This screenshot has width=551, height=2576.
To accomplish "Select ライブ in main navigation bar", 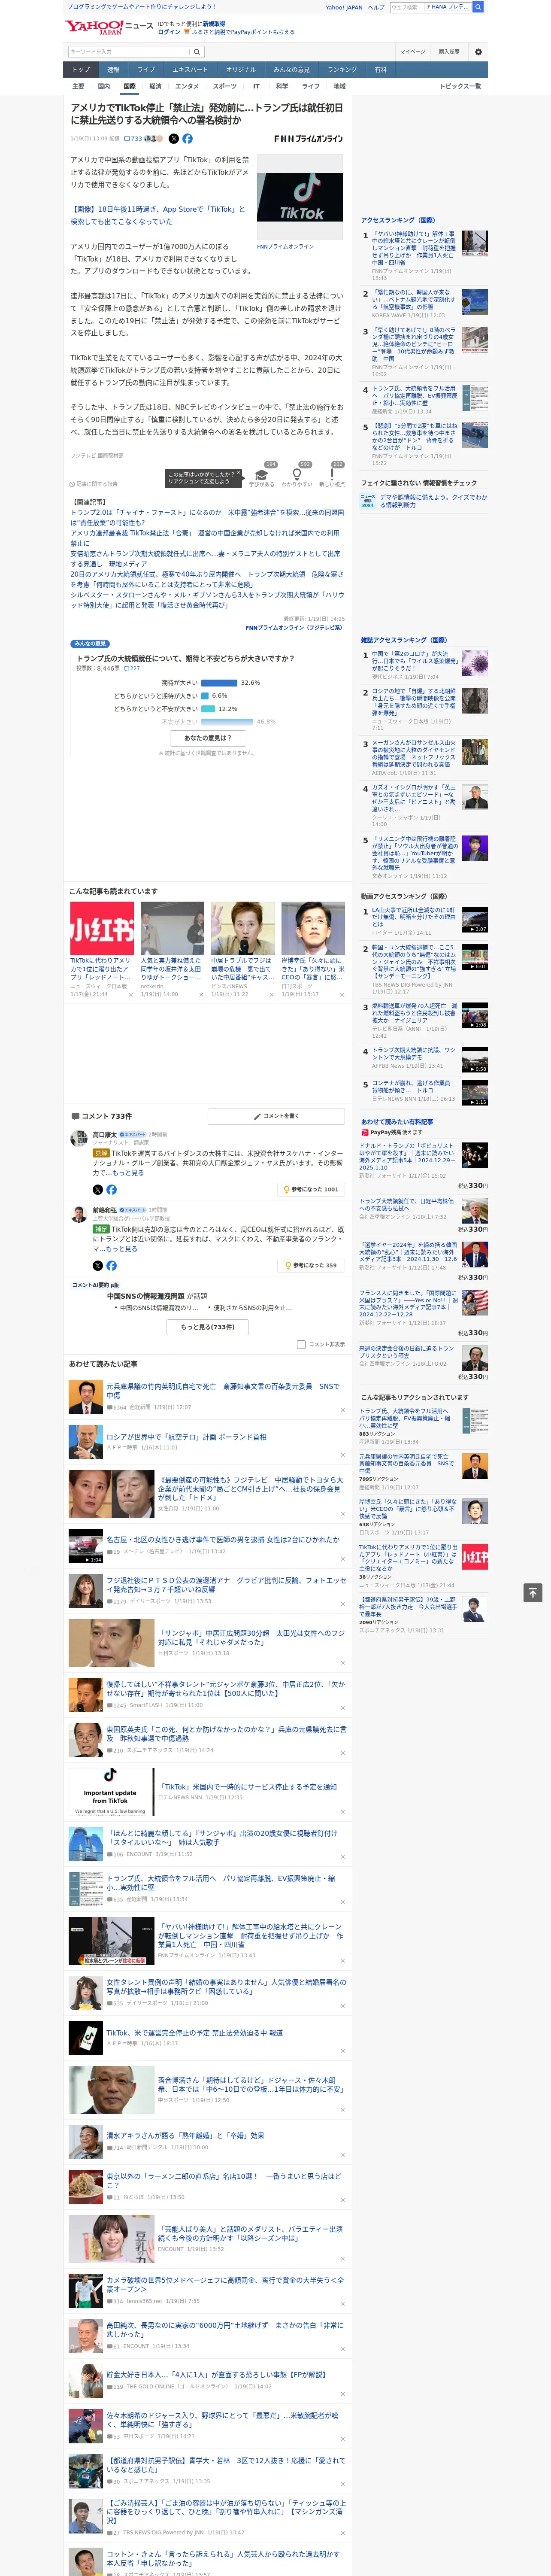I will [x=146, y=70].
